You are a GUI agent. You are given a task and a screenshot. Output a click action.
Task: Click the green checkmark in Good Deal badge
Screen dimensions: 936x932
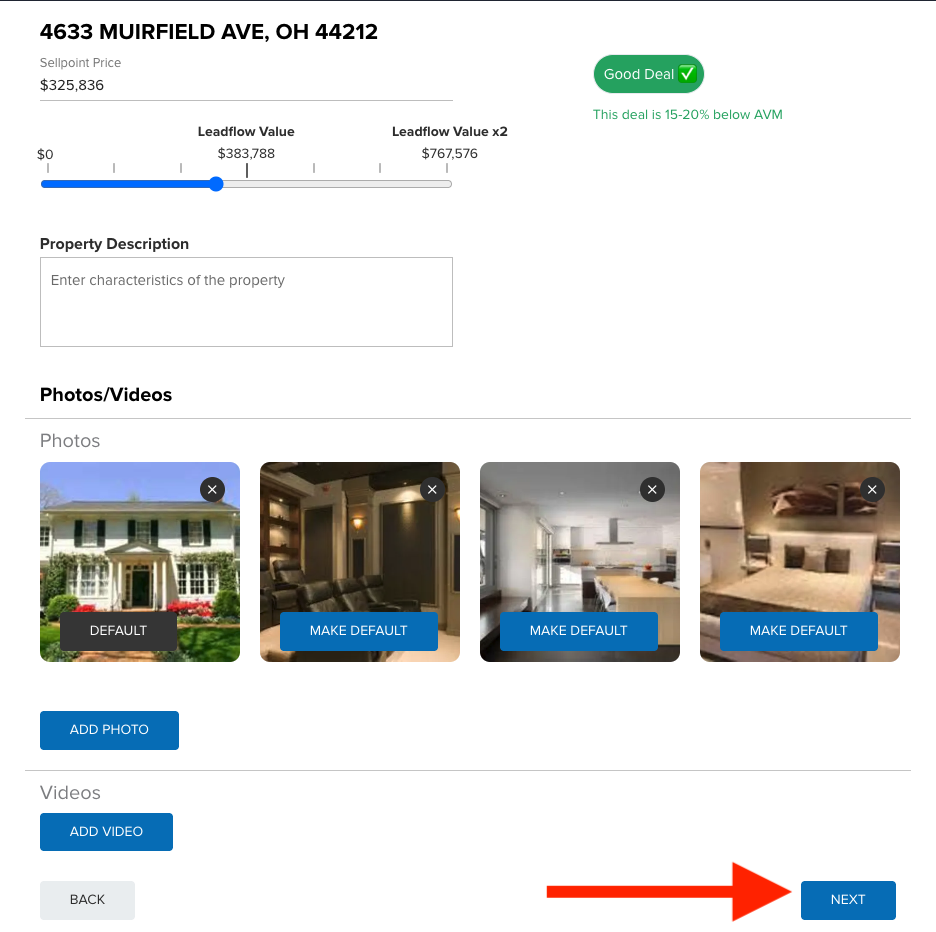(x=687, y=74)
